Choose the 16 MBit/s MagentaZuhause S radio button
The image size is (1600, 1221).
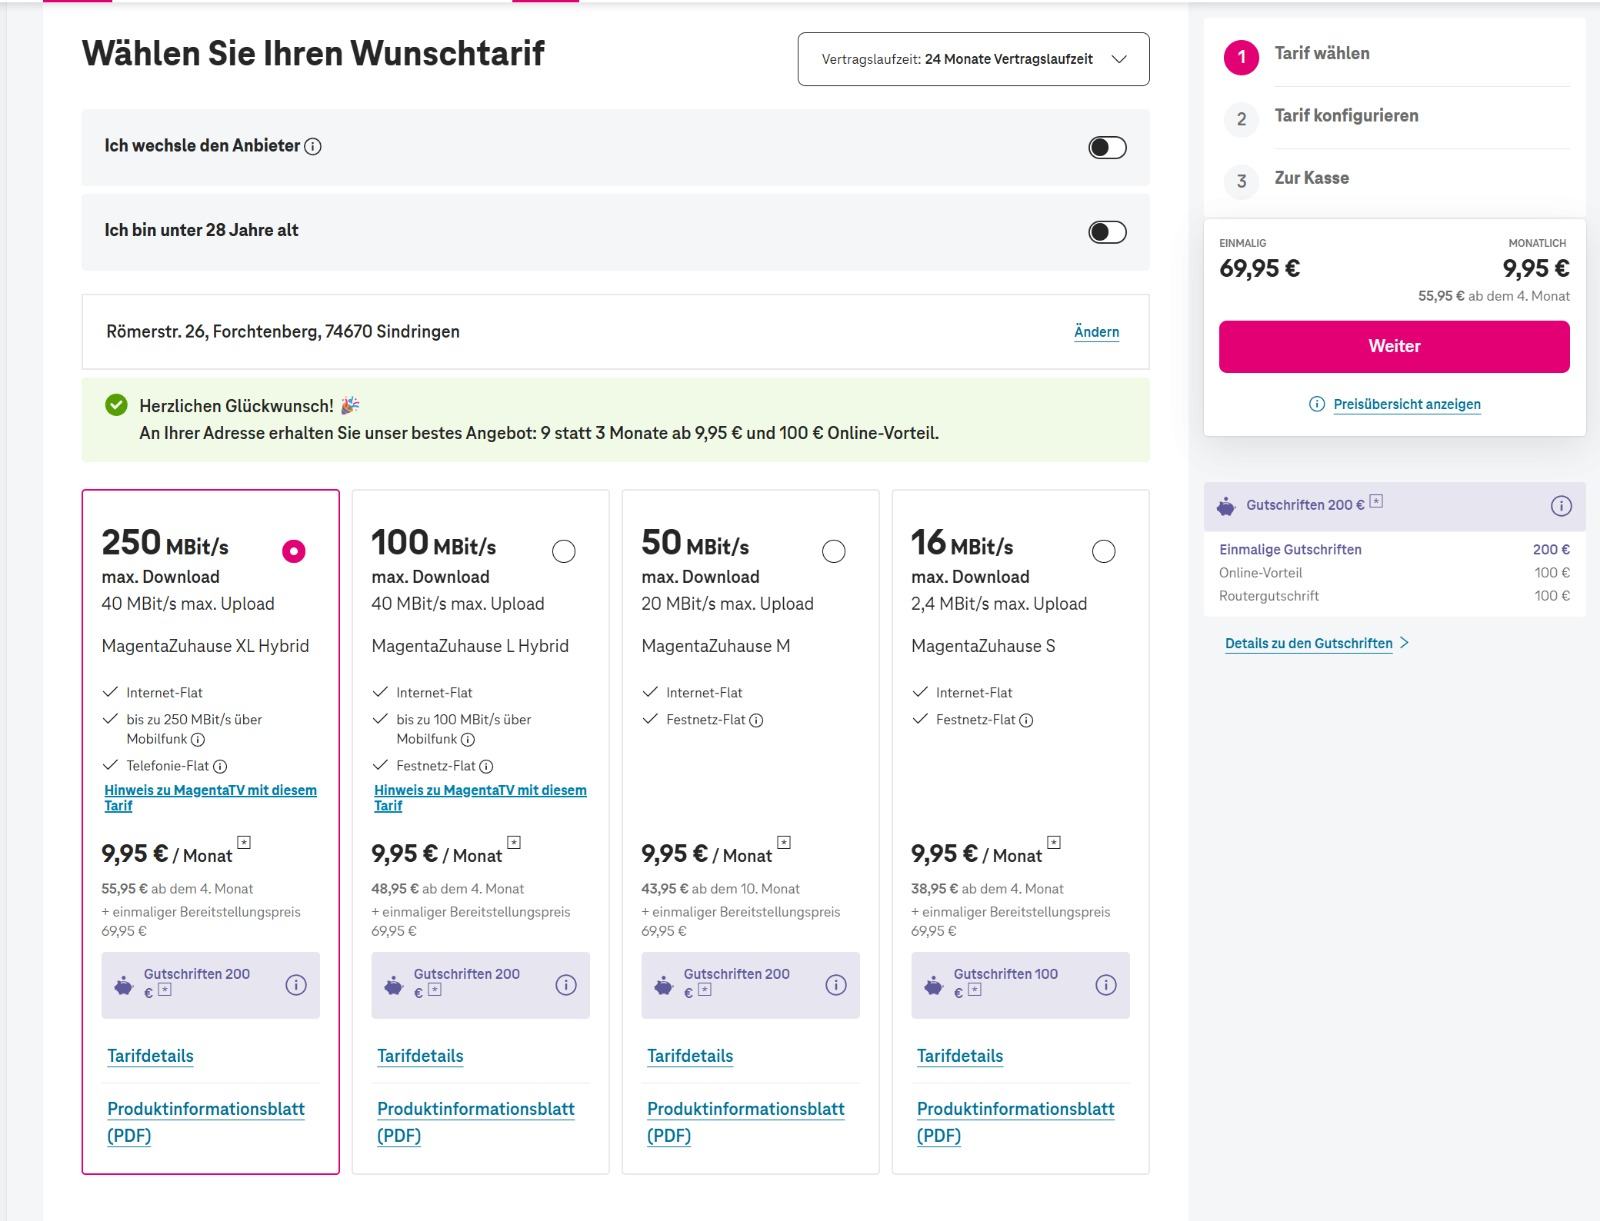coord(1103,551)
